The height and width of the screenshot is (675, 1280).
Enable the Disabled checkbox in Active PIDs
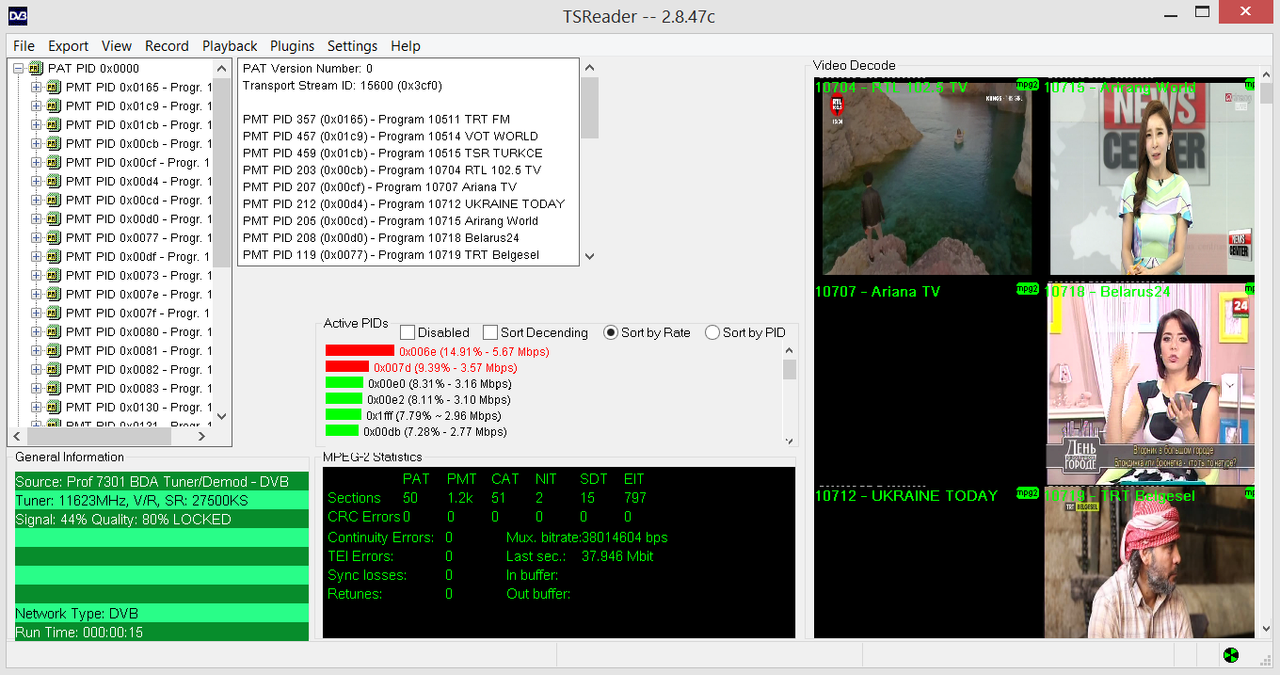pos(408,332)
